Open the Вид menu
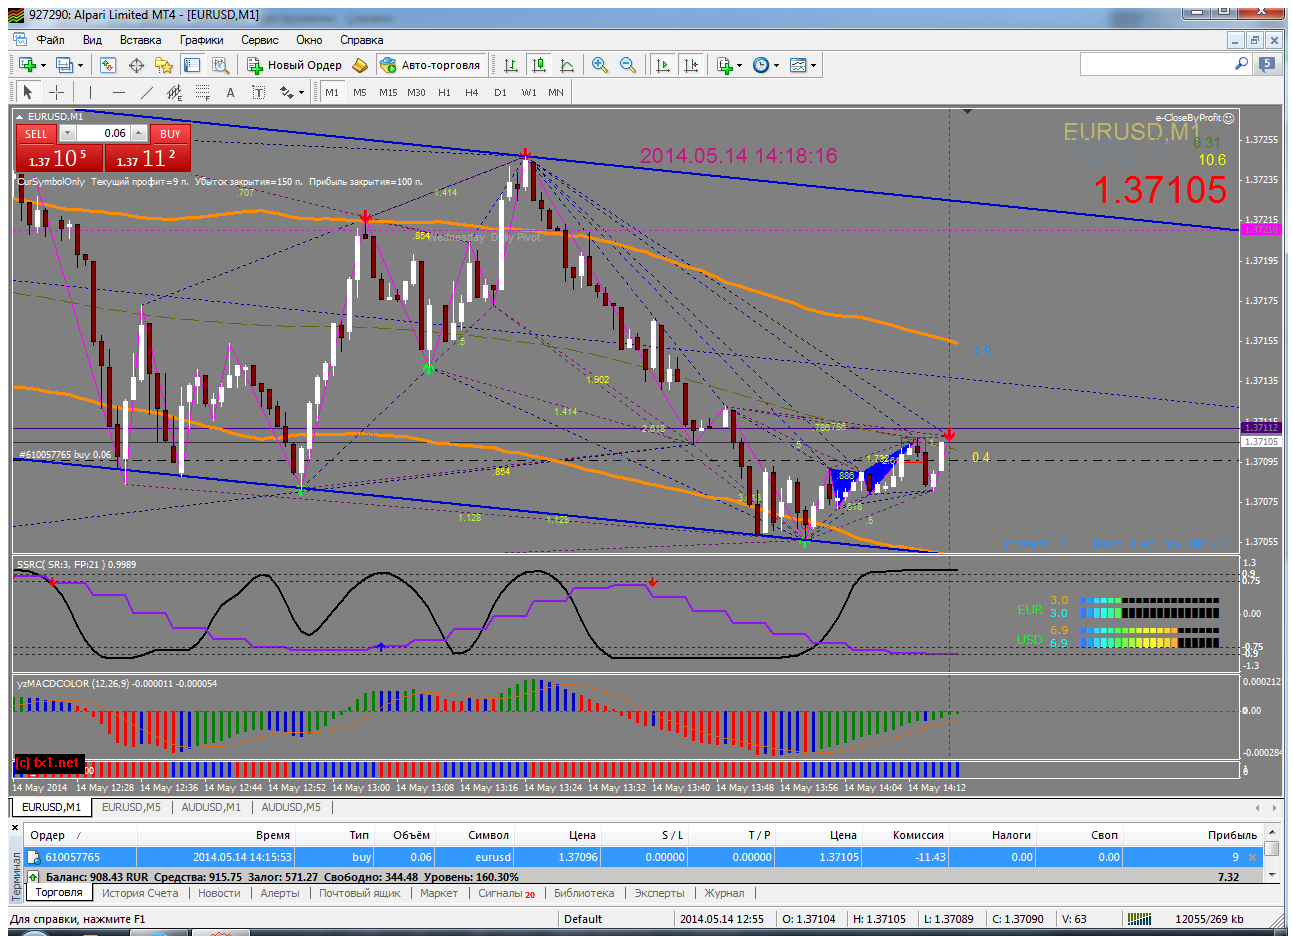The image size is (1292, 936). (92, 40)
